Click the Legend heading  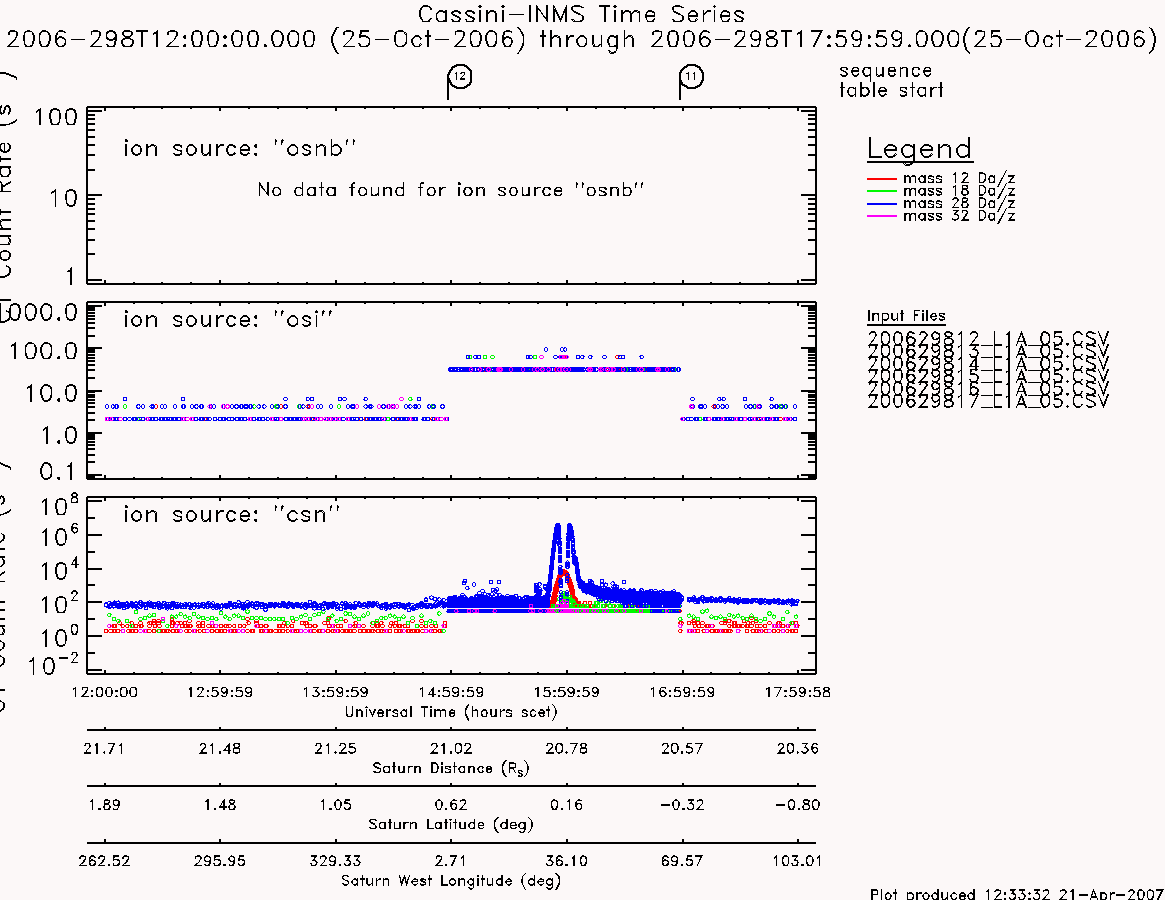point(920,149)
